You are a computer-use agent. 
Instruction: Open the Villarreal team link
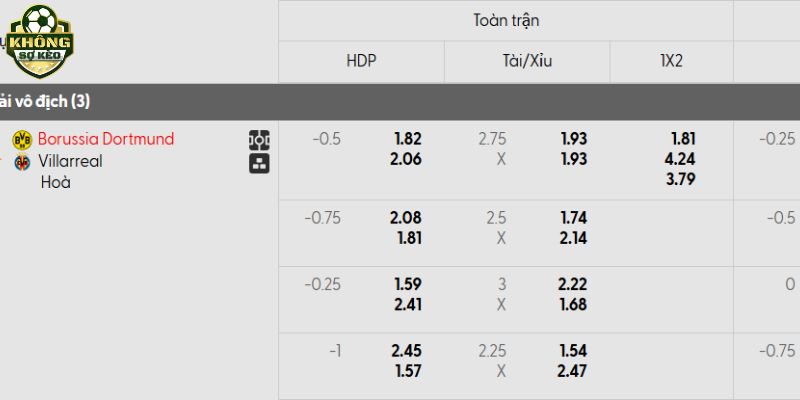click(71, 161)
